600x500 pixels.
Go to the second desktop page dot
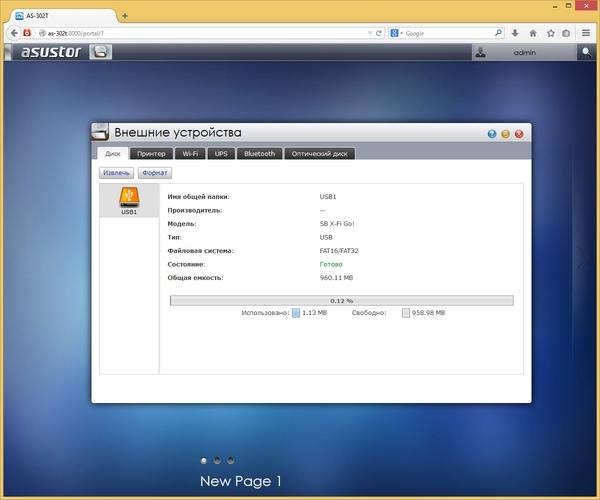pyautogui.click(x=217, y=461)
